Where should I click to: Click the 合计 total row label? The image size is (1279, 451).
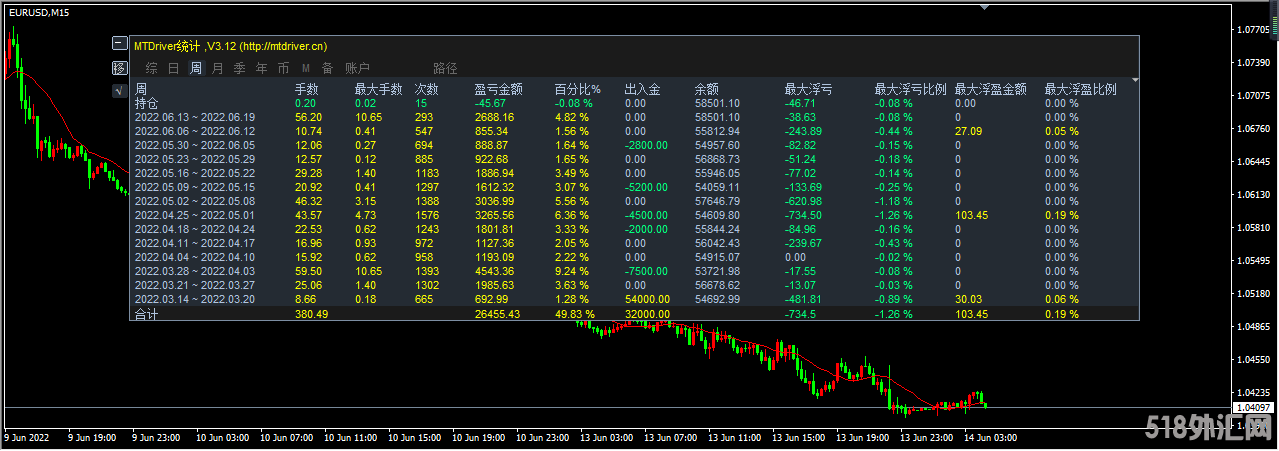[x=147, y=314]
